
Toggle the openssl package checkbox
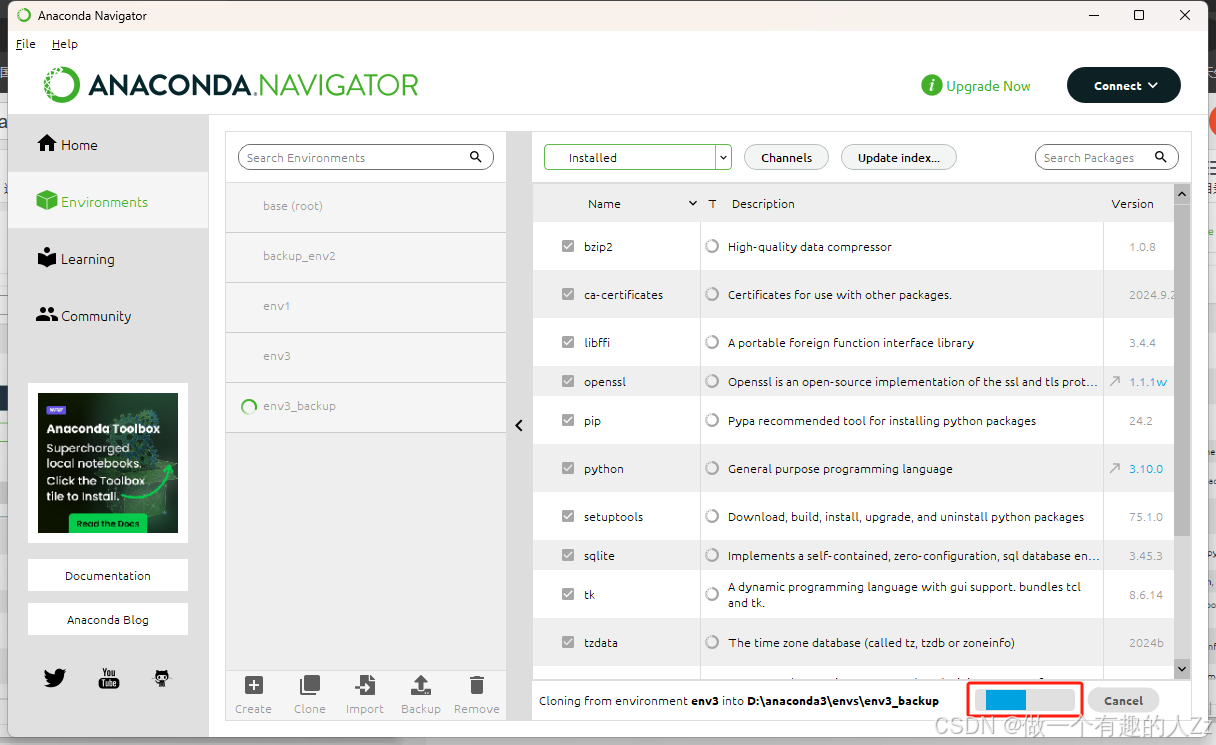568,381
